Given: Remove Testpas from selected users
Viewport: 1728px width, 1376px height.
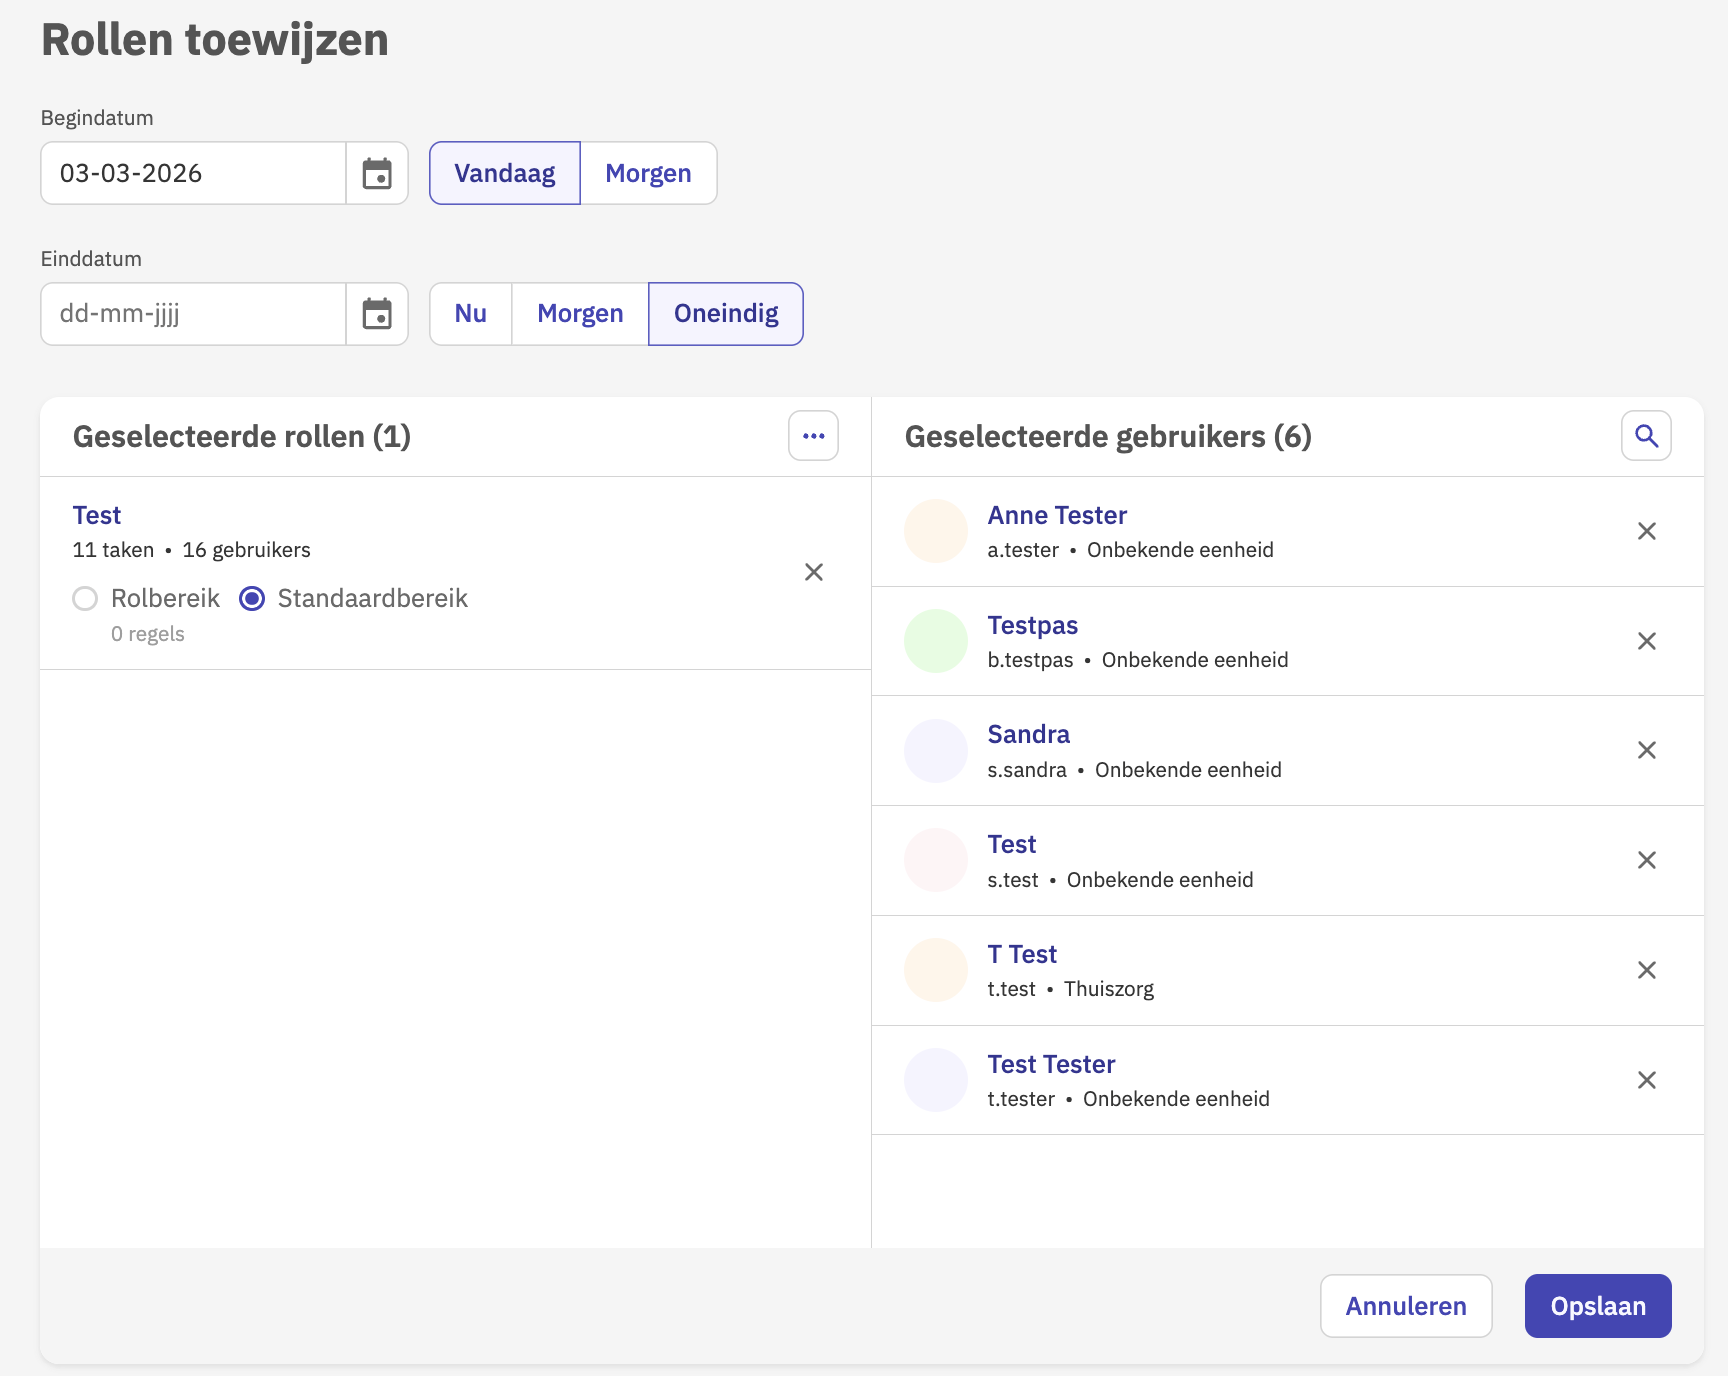Looking at the screenshot, I should 1646,641.
